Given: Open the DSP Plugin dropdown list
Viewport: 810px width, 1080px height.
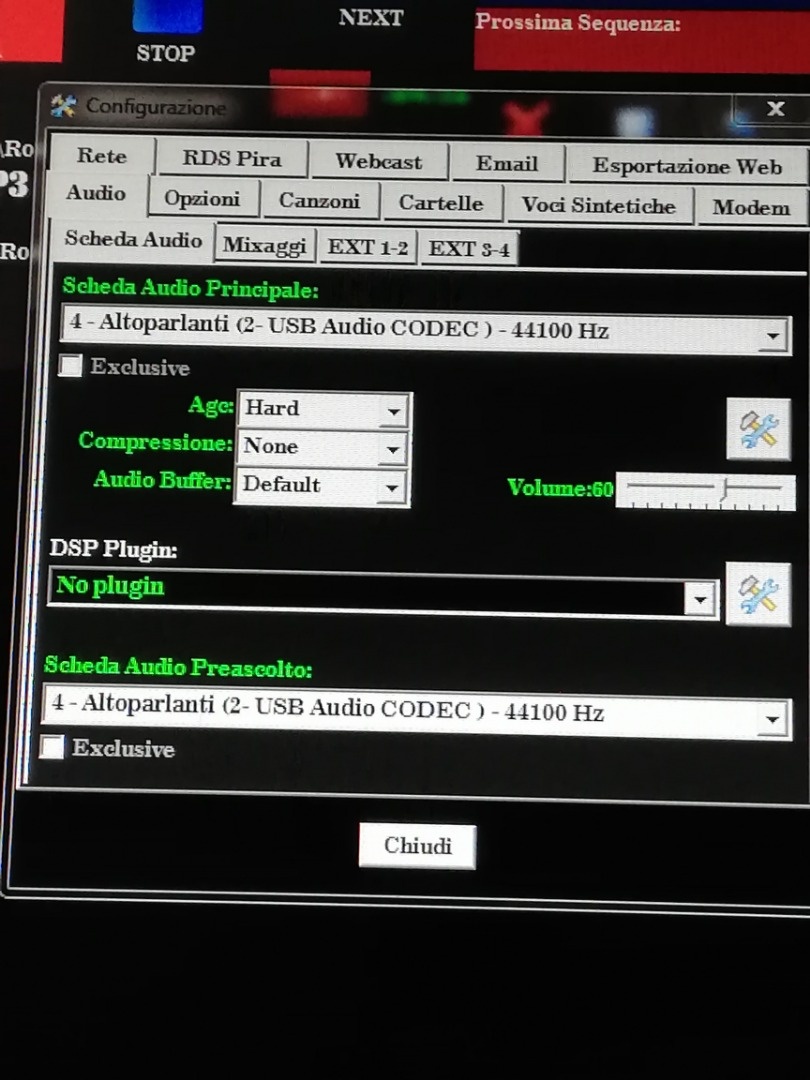Looking at the screenshot, I should tap(700, 599).
